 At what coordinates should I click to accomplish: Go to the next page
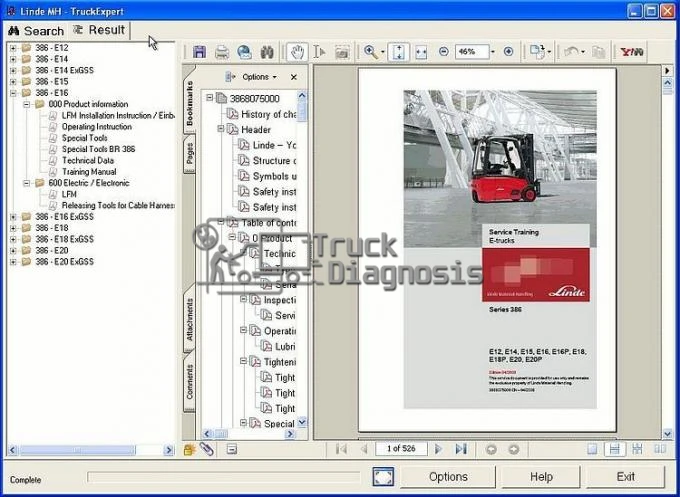point(438,449)
